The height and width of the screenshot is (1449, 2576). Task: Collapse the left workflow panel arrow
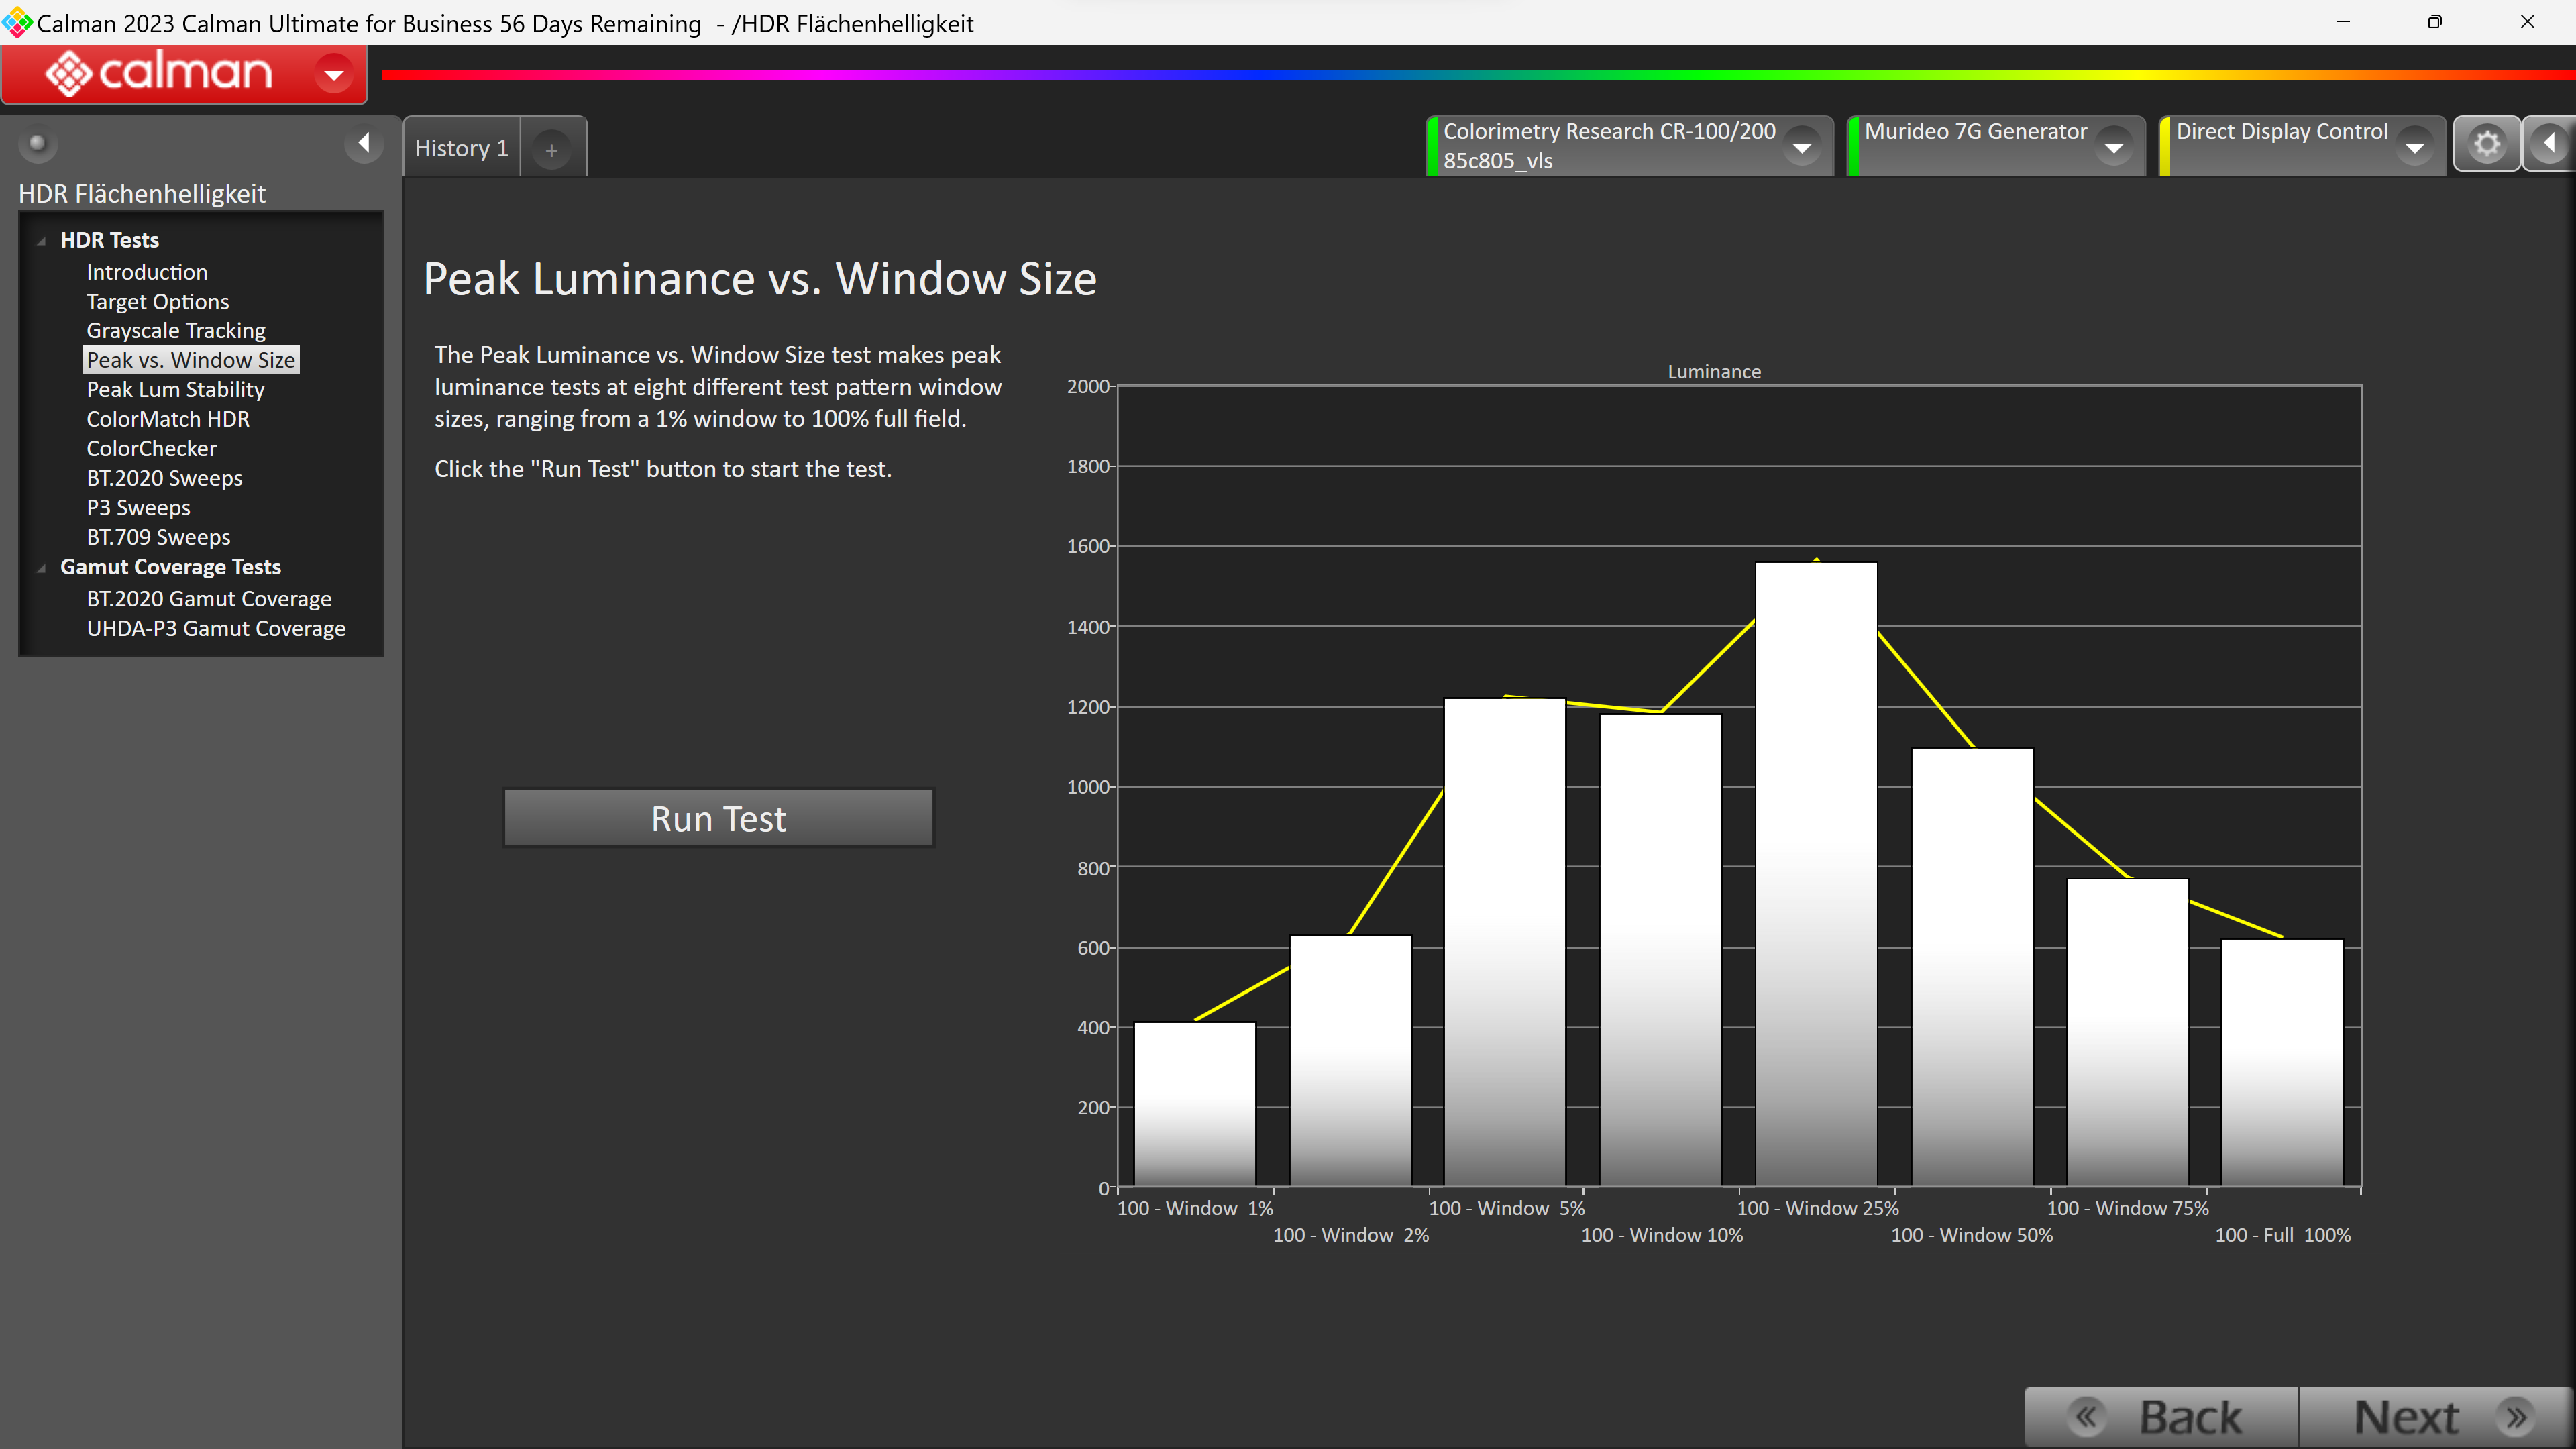364,144
